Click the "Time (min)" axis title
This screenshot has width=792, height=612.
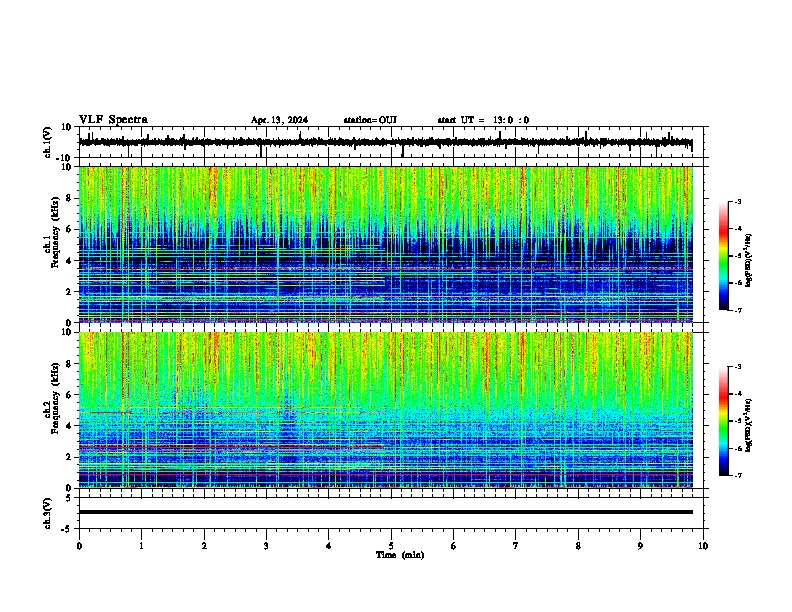[400, 555]
